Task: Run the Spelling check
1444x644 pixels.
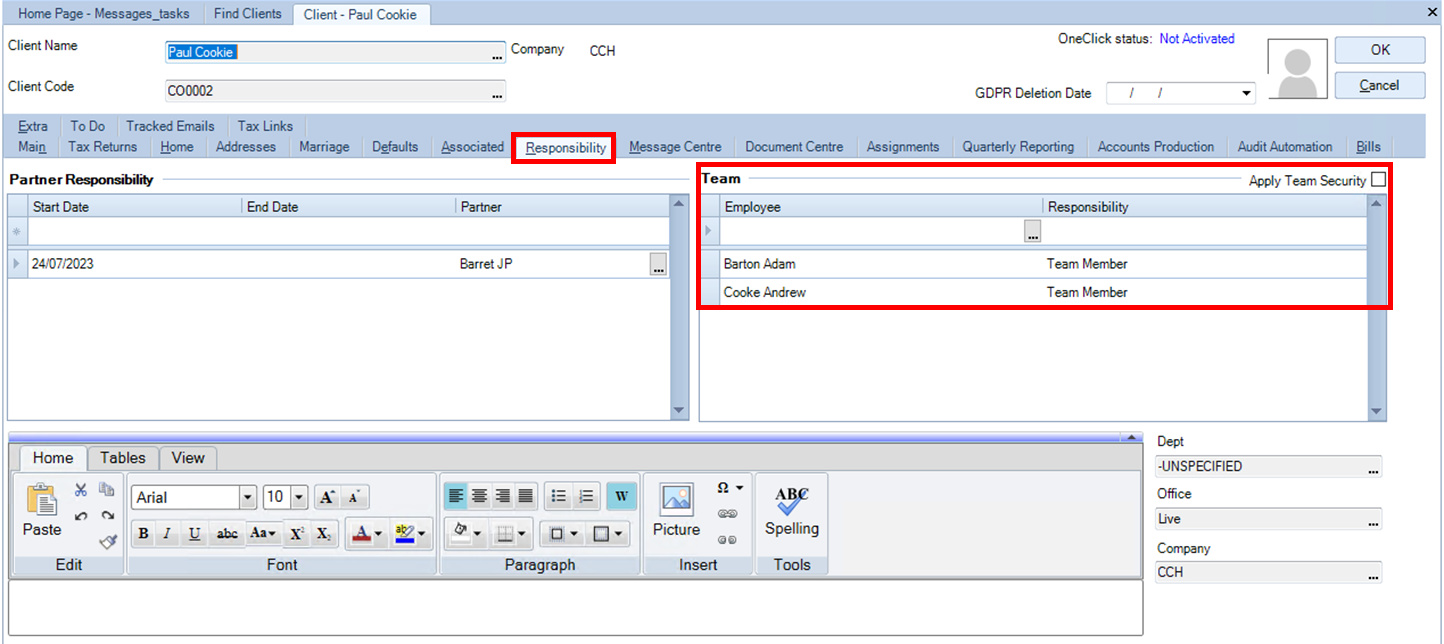Action: pos(792,511)
